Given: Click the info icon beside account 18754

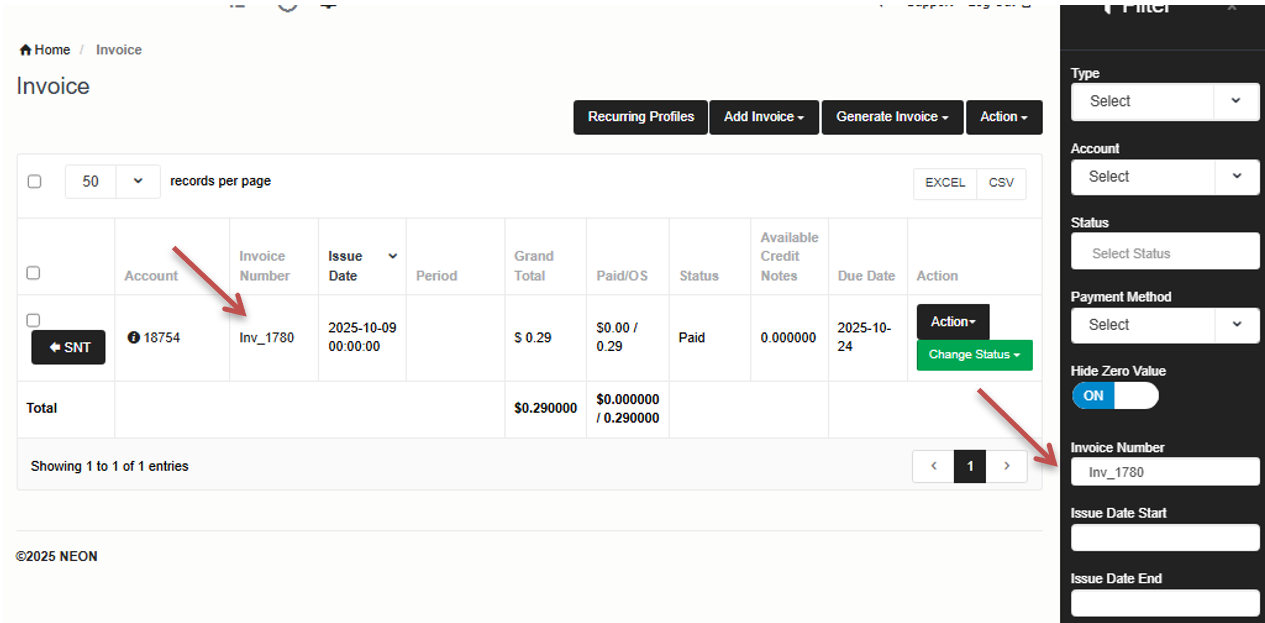Looking at the screenshot, I should point(133,338).
